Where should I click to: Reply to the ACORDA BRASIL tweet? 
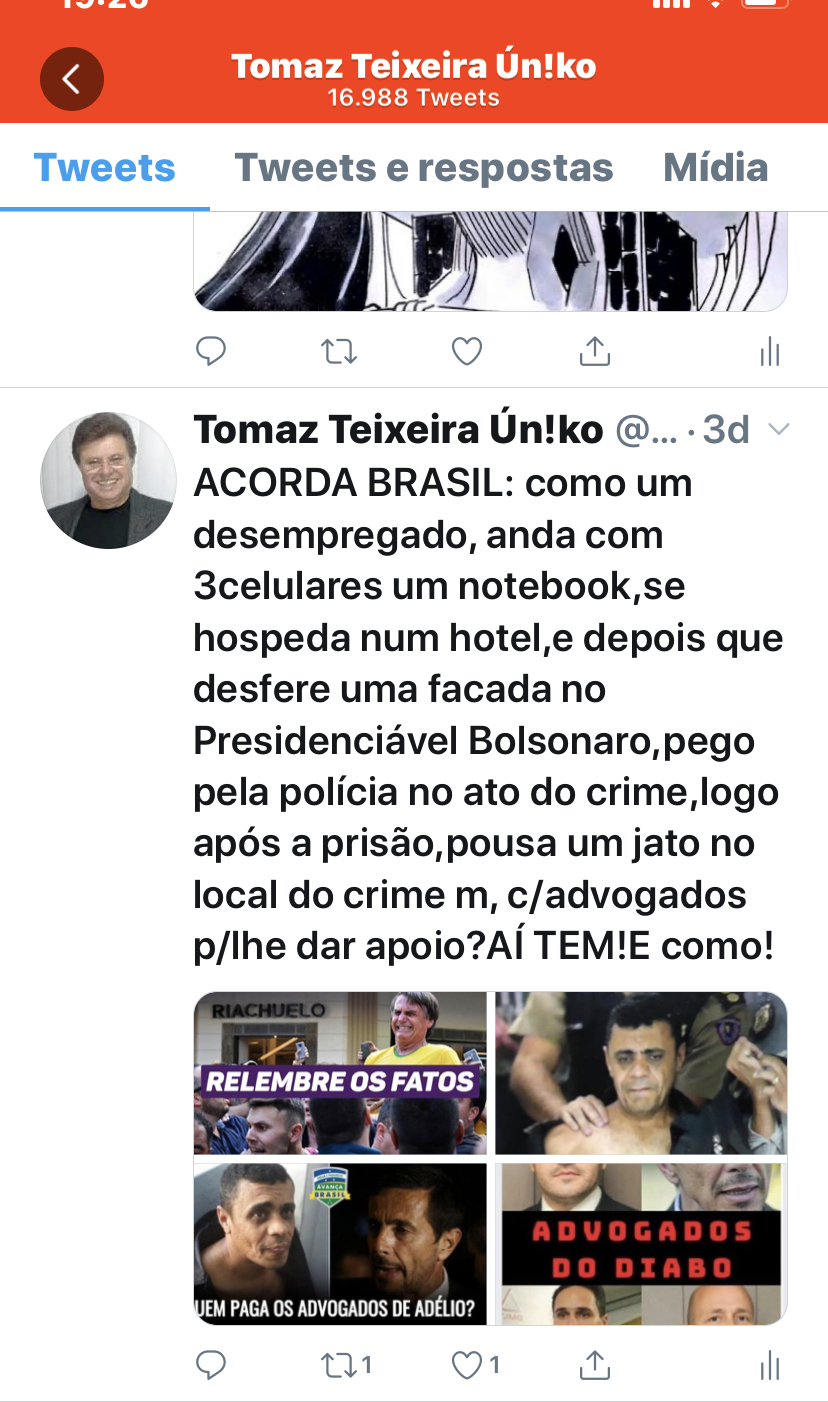tap(210, 1364)
